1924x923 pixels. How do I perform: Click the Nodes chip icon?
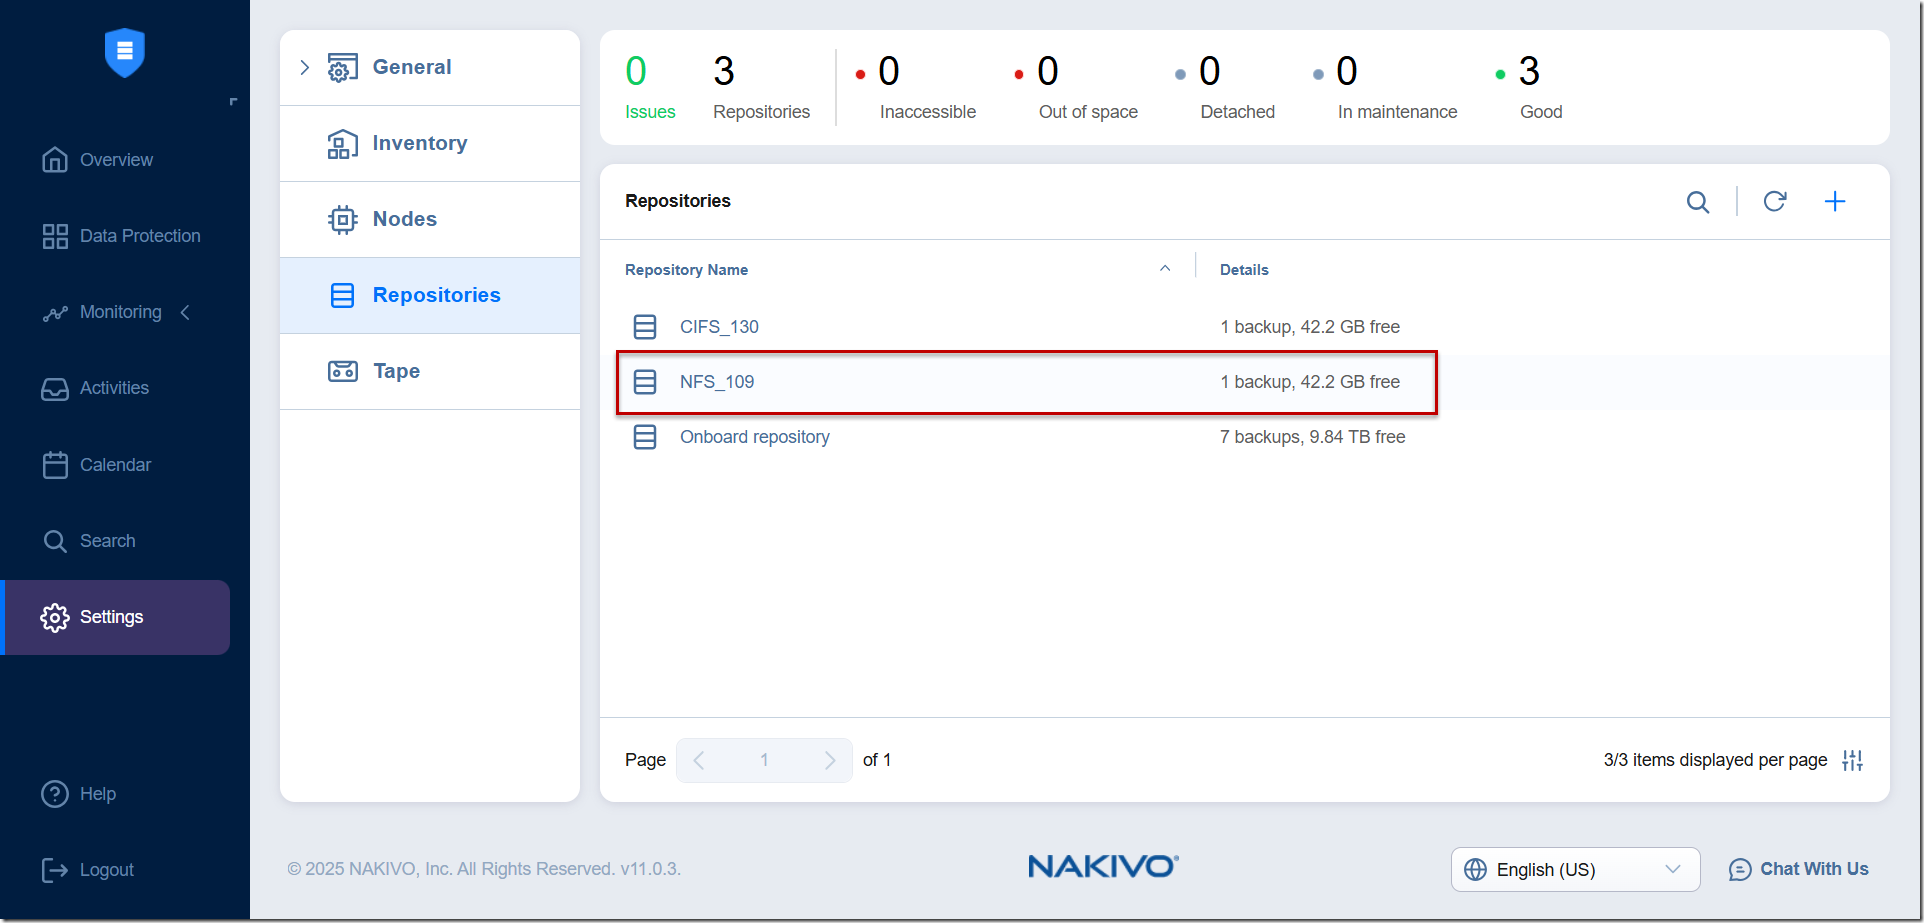click(x=342, y=219)
